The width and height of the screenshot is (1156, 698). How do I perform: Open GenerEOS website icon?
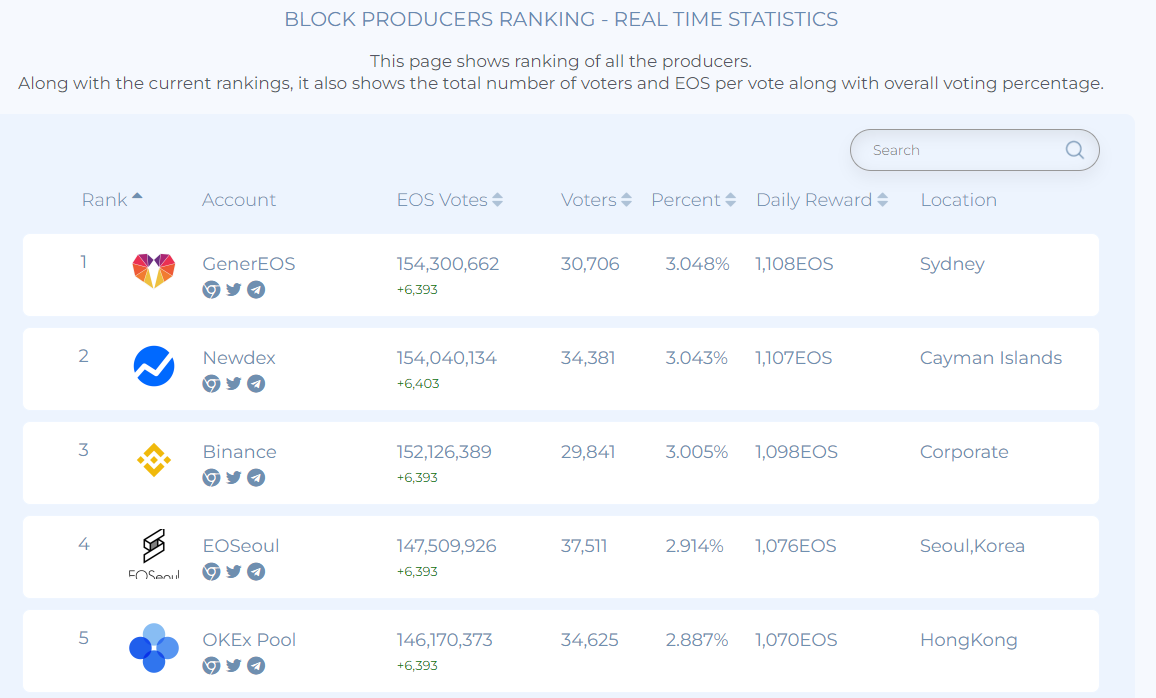pyautogui.click(x=212, y=290)
